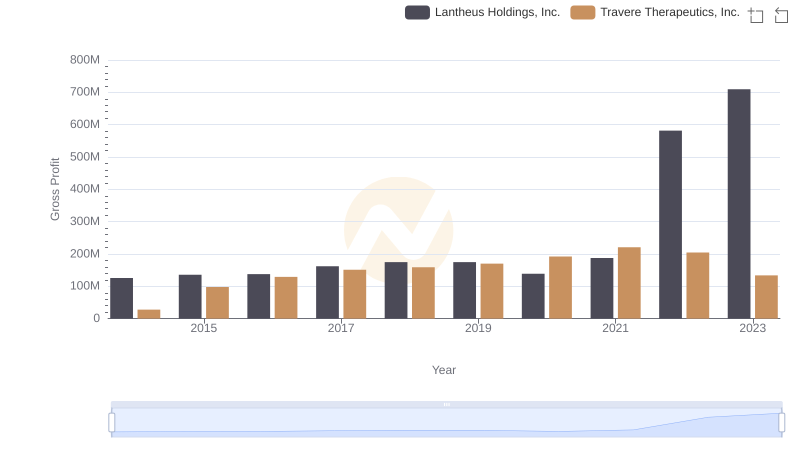Click the Travere bar for 2022

(x=698, y=286)
